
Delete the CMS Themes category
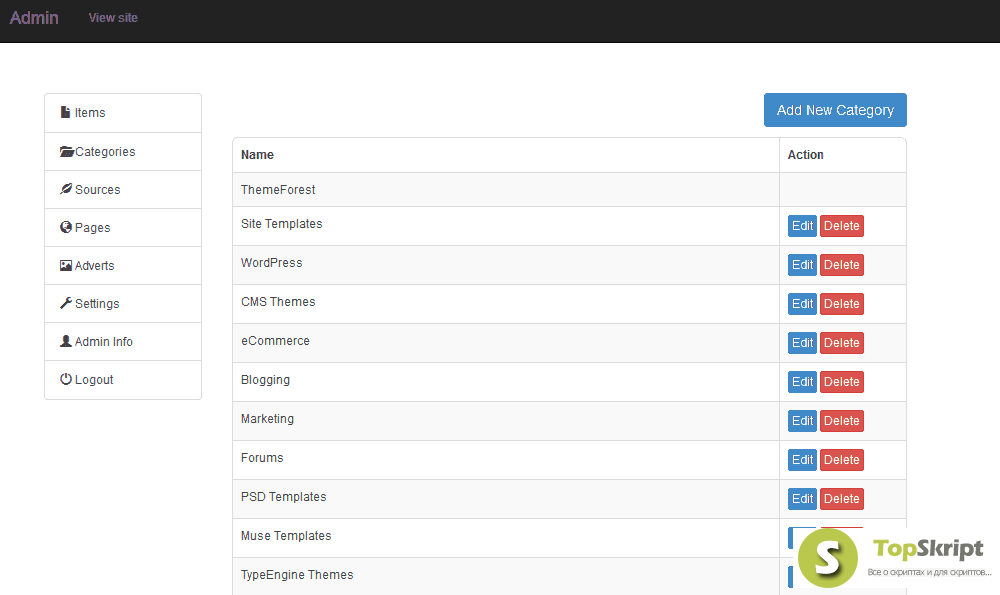[x=841, y=304]
